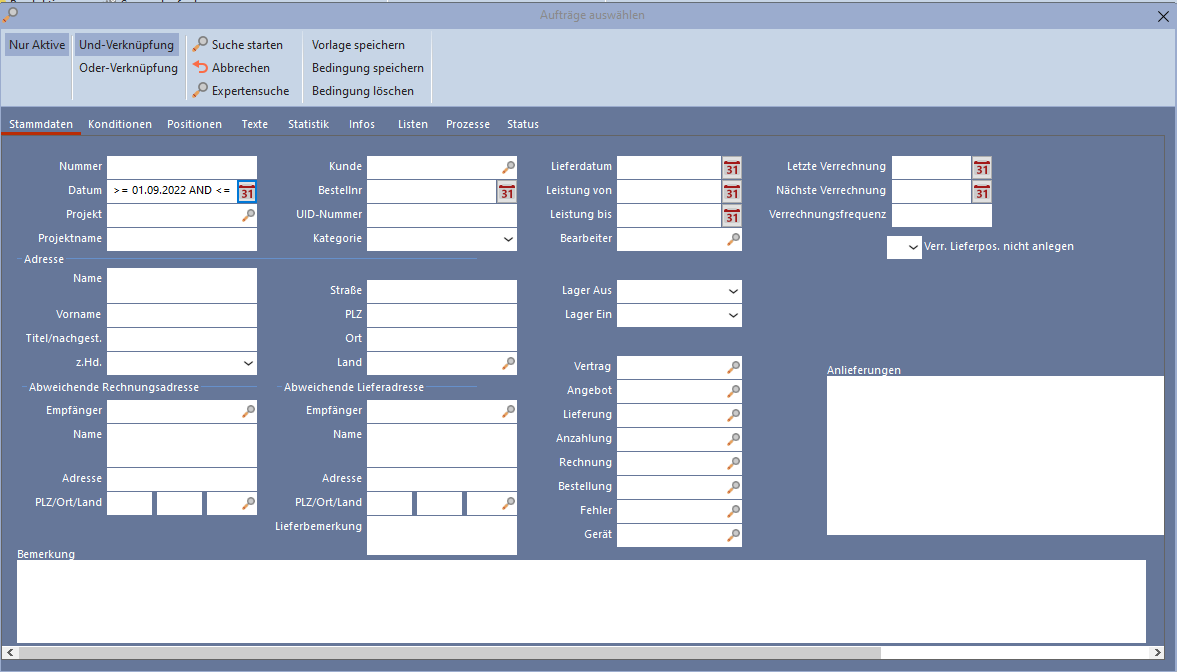The width and height of the screenshot is (1177, 672).
Task: Click Vorlage speichern
Action: point(358,45)
